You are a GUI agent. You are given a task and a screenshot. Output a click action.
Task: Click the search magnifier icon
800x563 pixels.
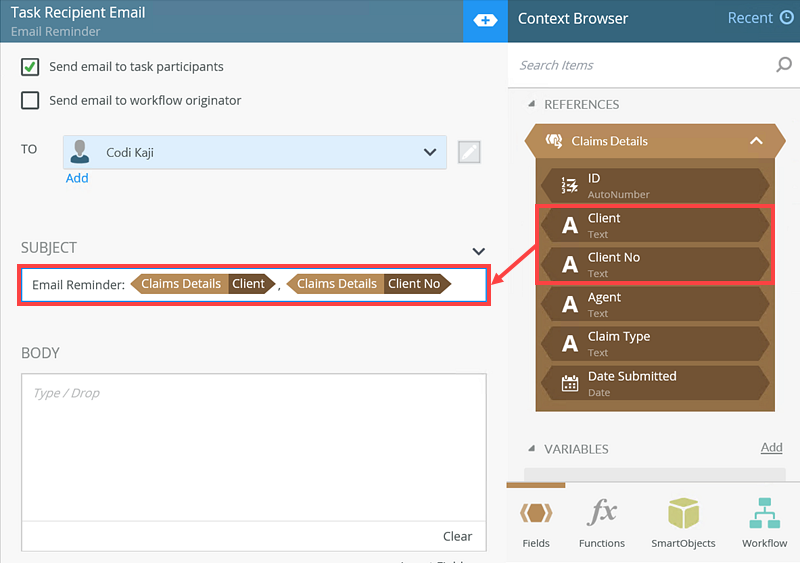(x=784, y=65)
